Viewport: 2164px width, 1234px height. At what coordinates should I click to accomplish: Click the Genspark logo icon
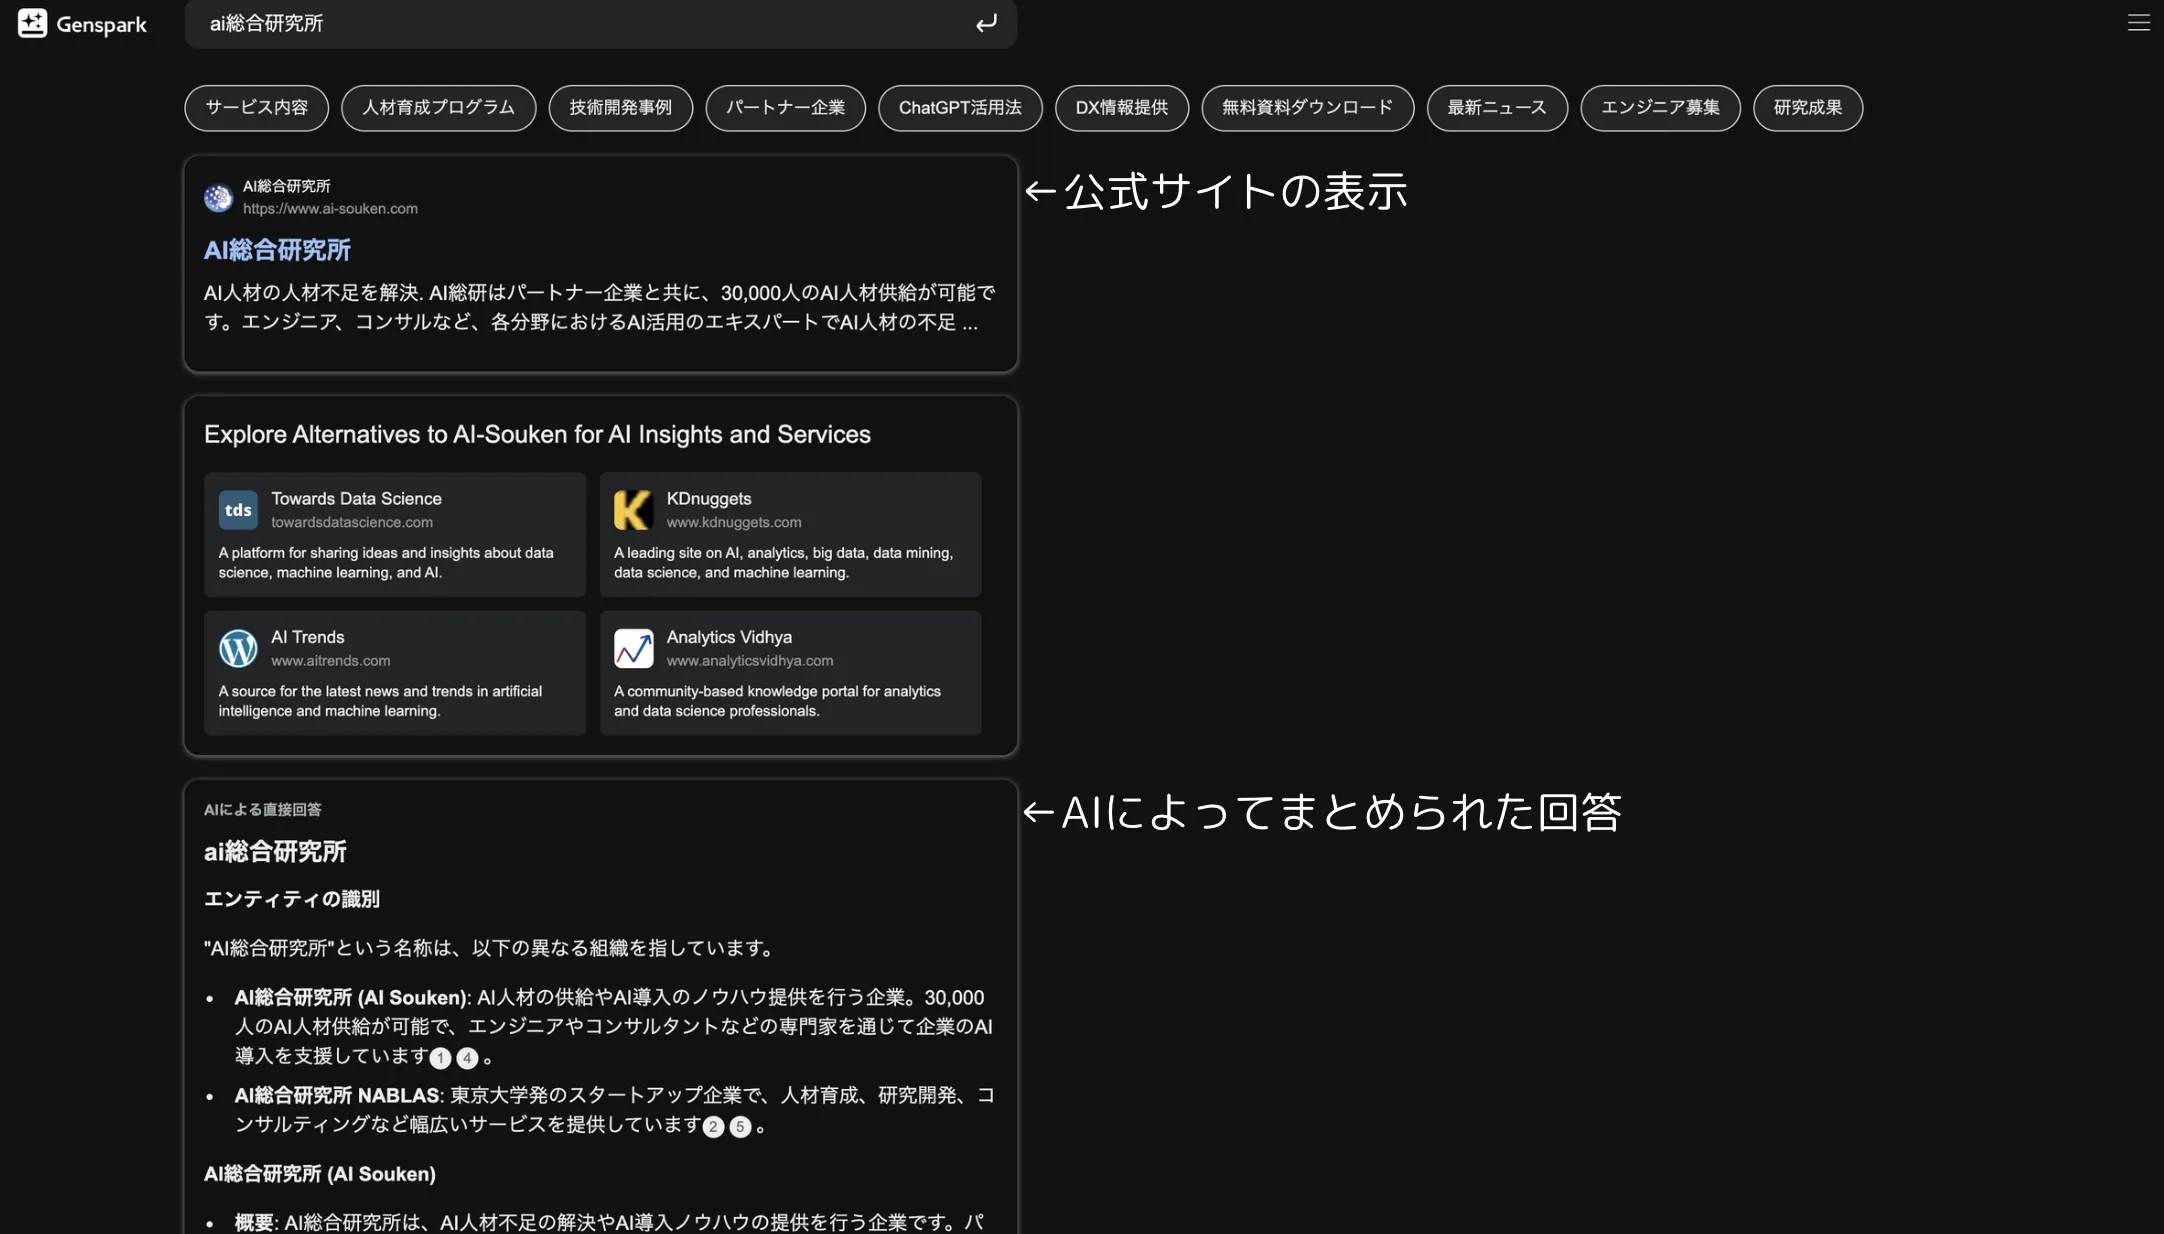32,23
